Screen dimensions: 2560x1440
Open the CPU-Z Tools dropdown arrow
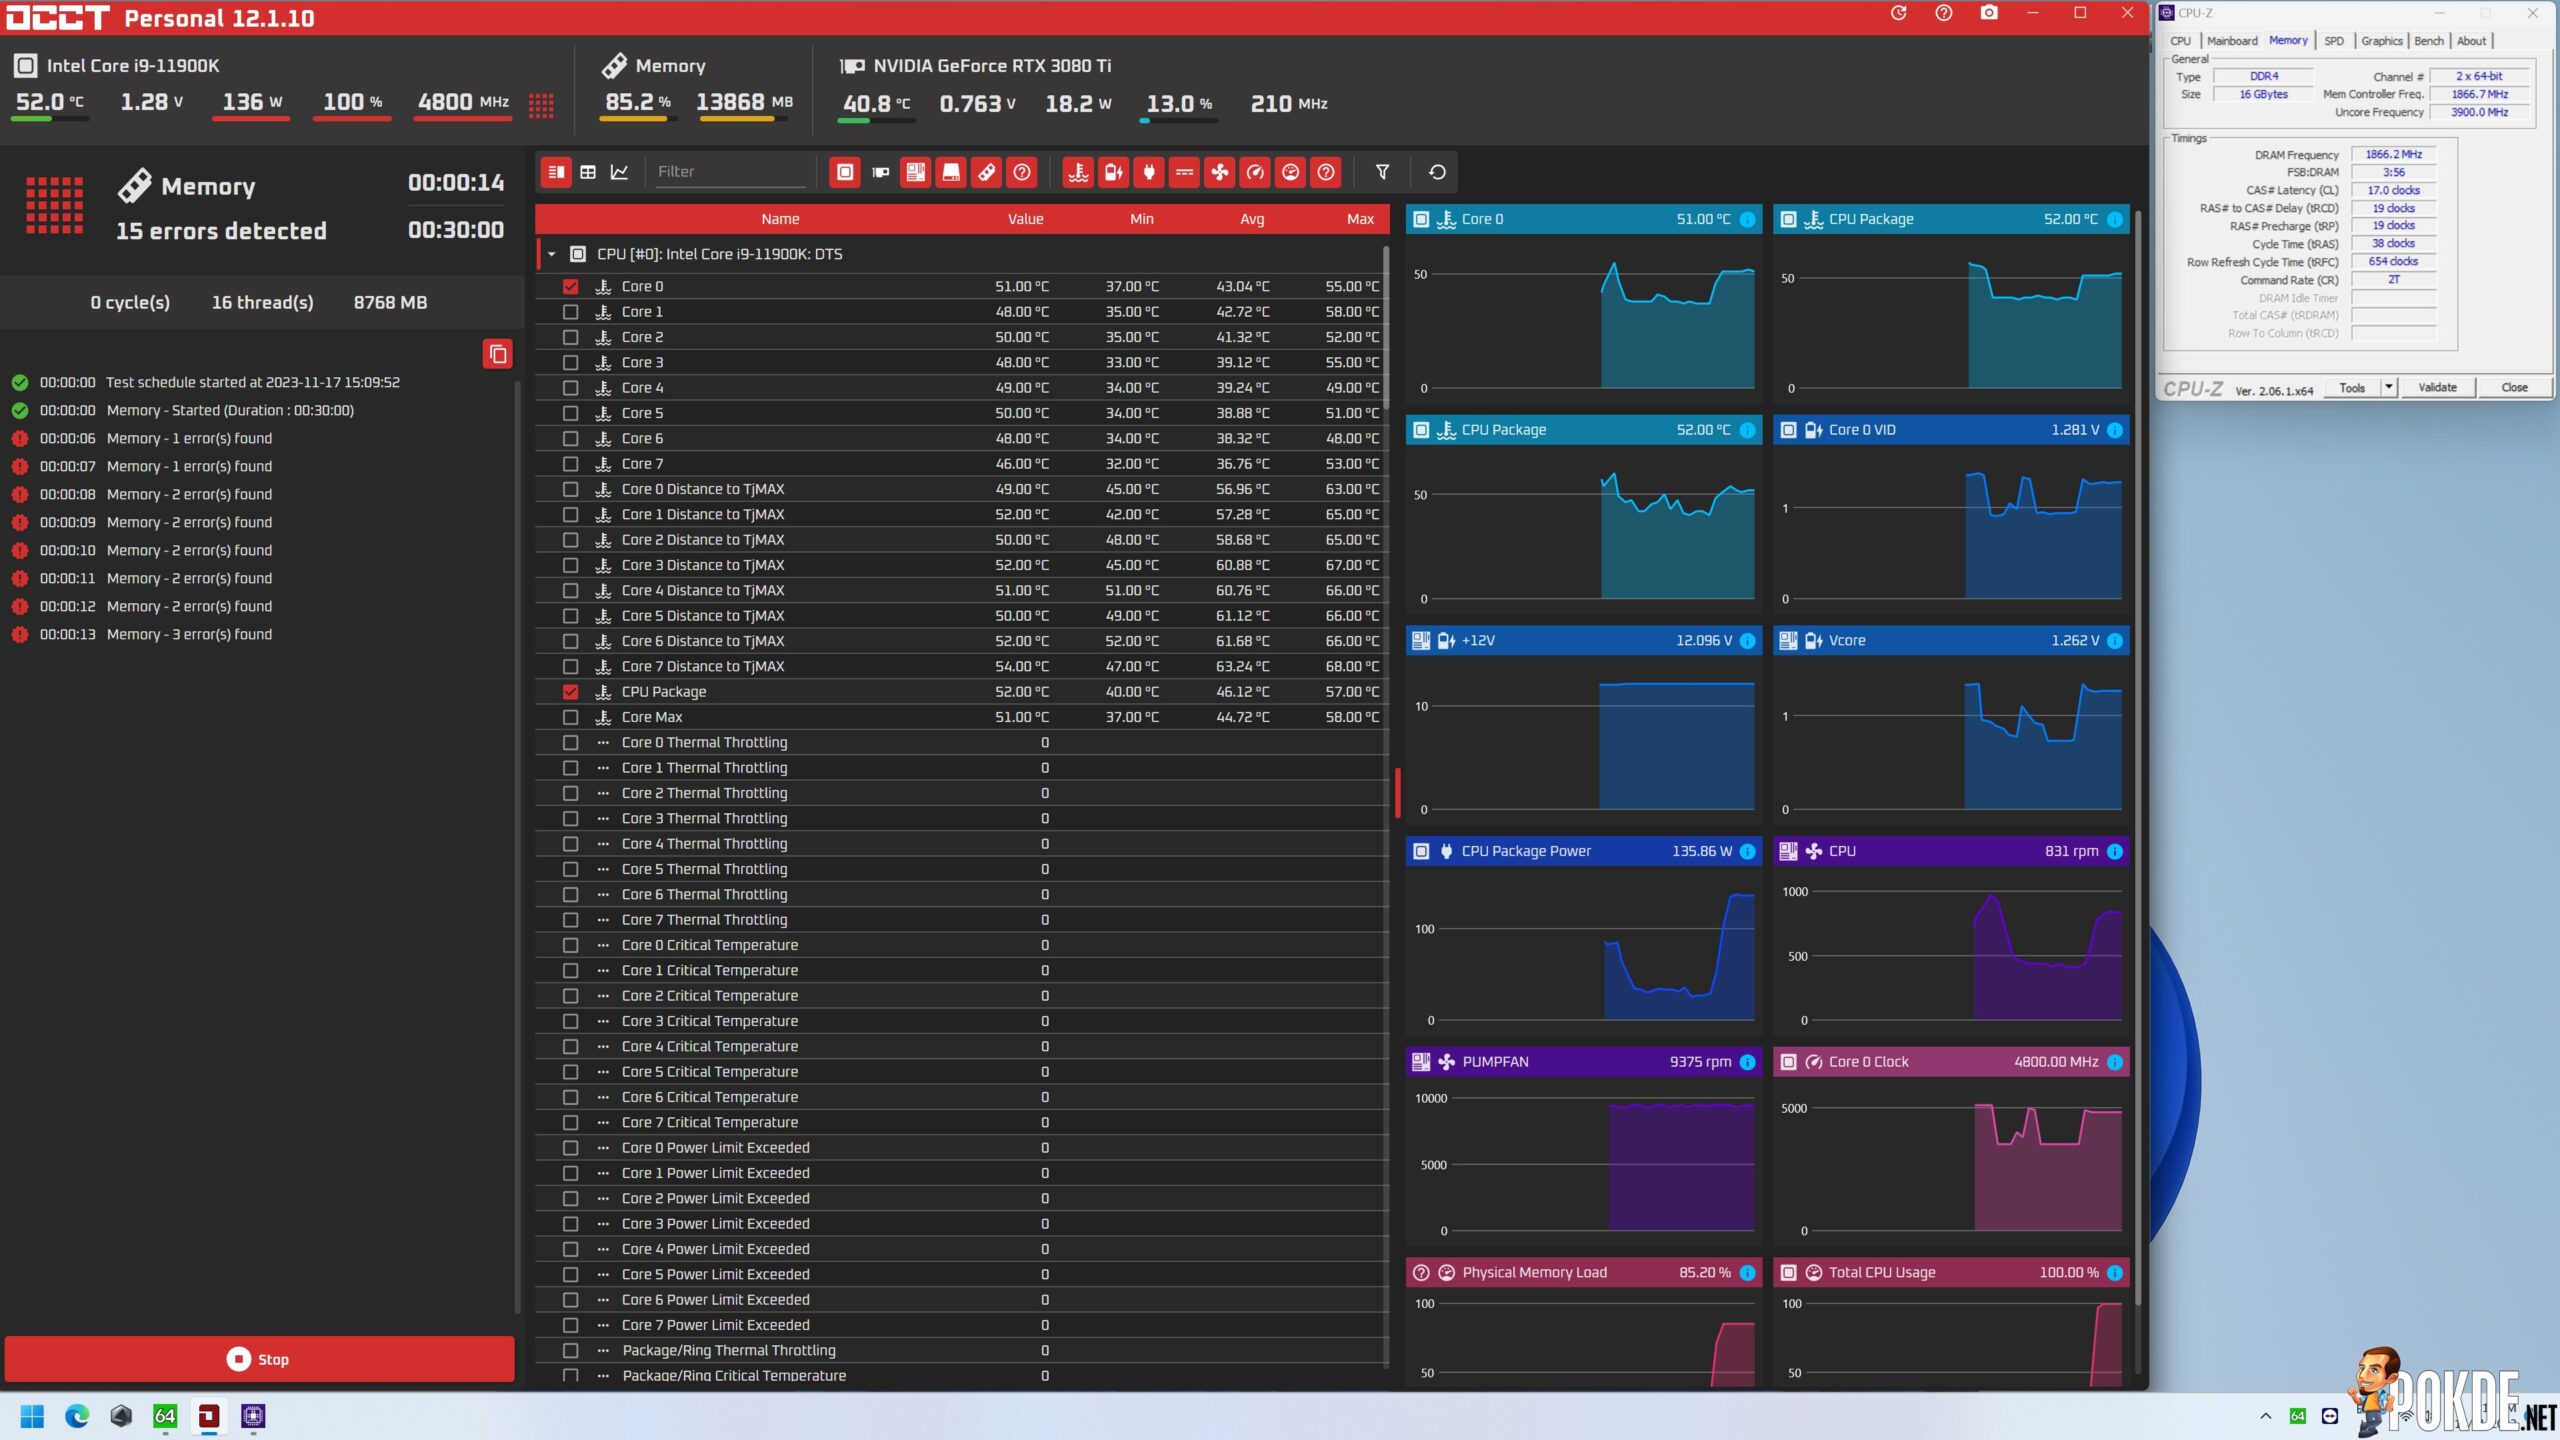point(2389,387)
